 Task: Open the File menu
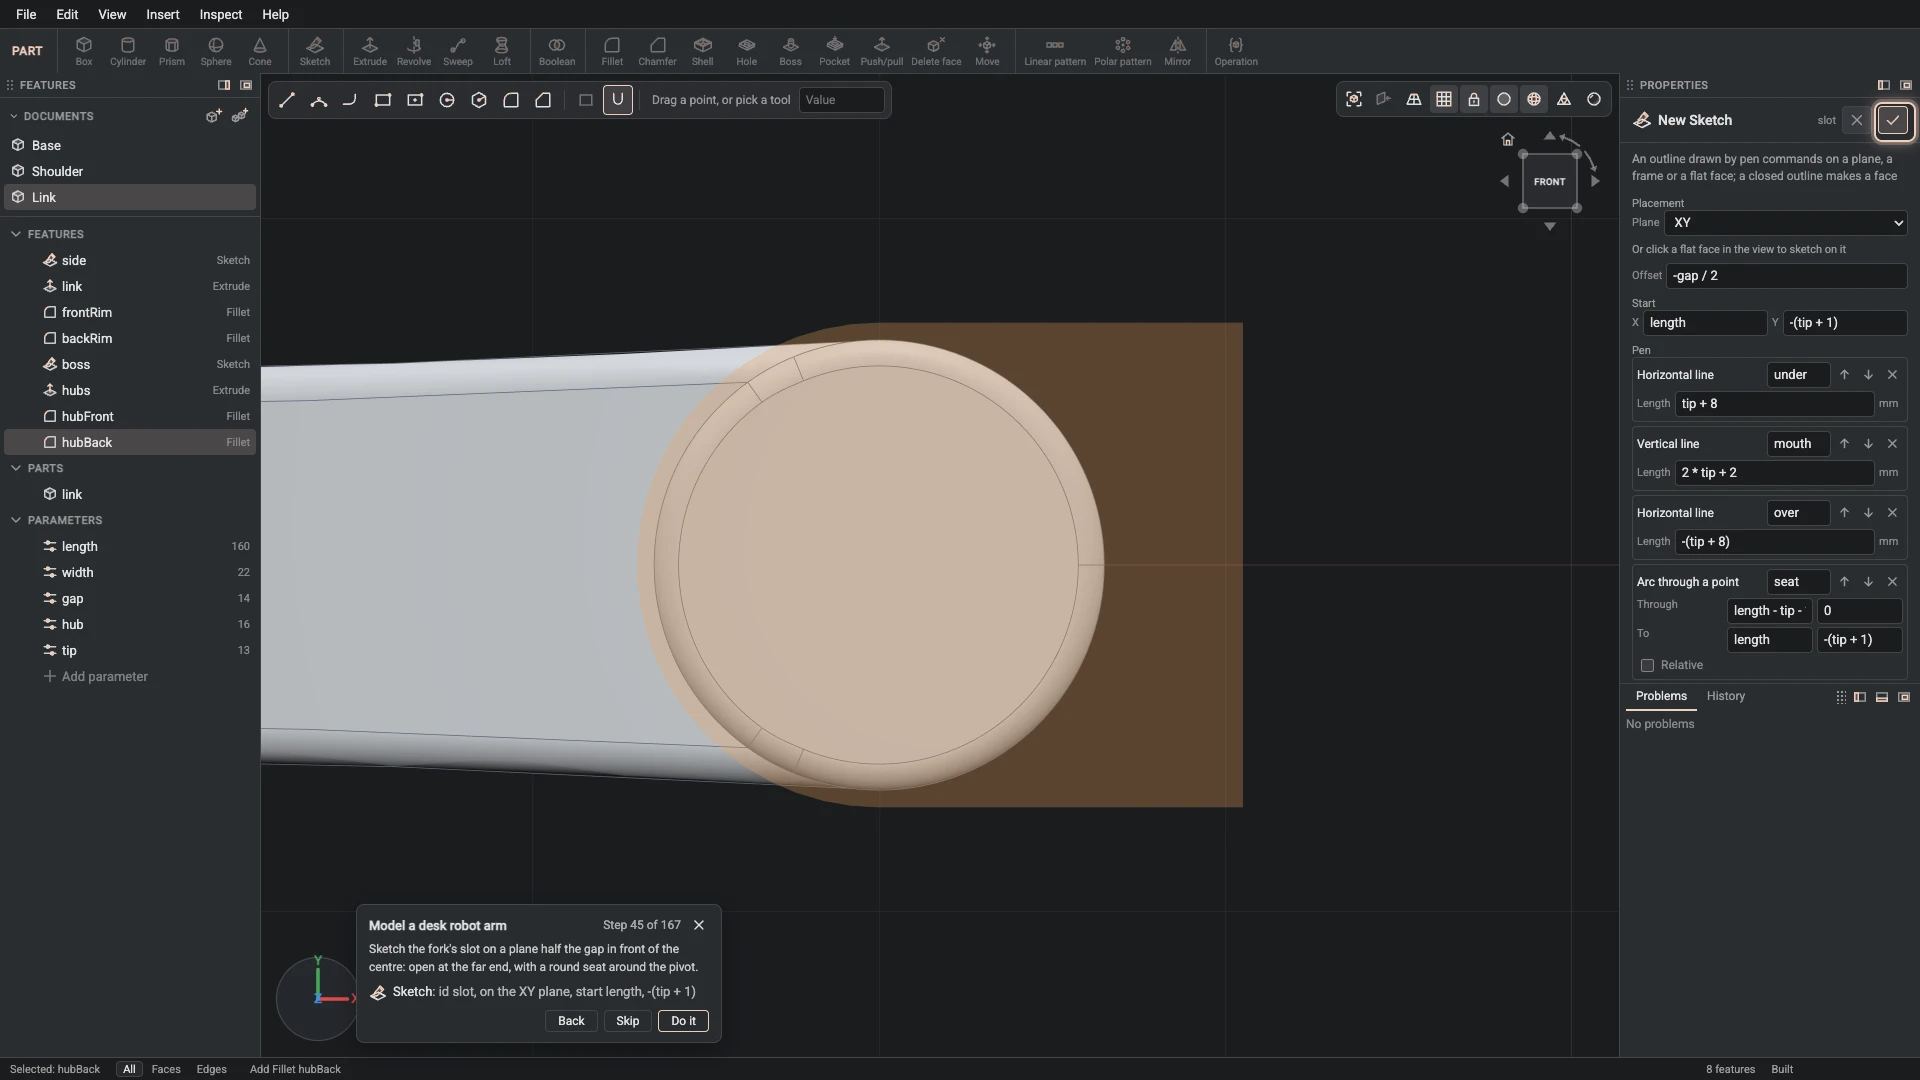[x=26, y=14]
